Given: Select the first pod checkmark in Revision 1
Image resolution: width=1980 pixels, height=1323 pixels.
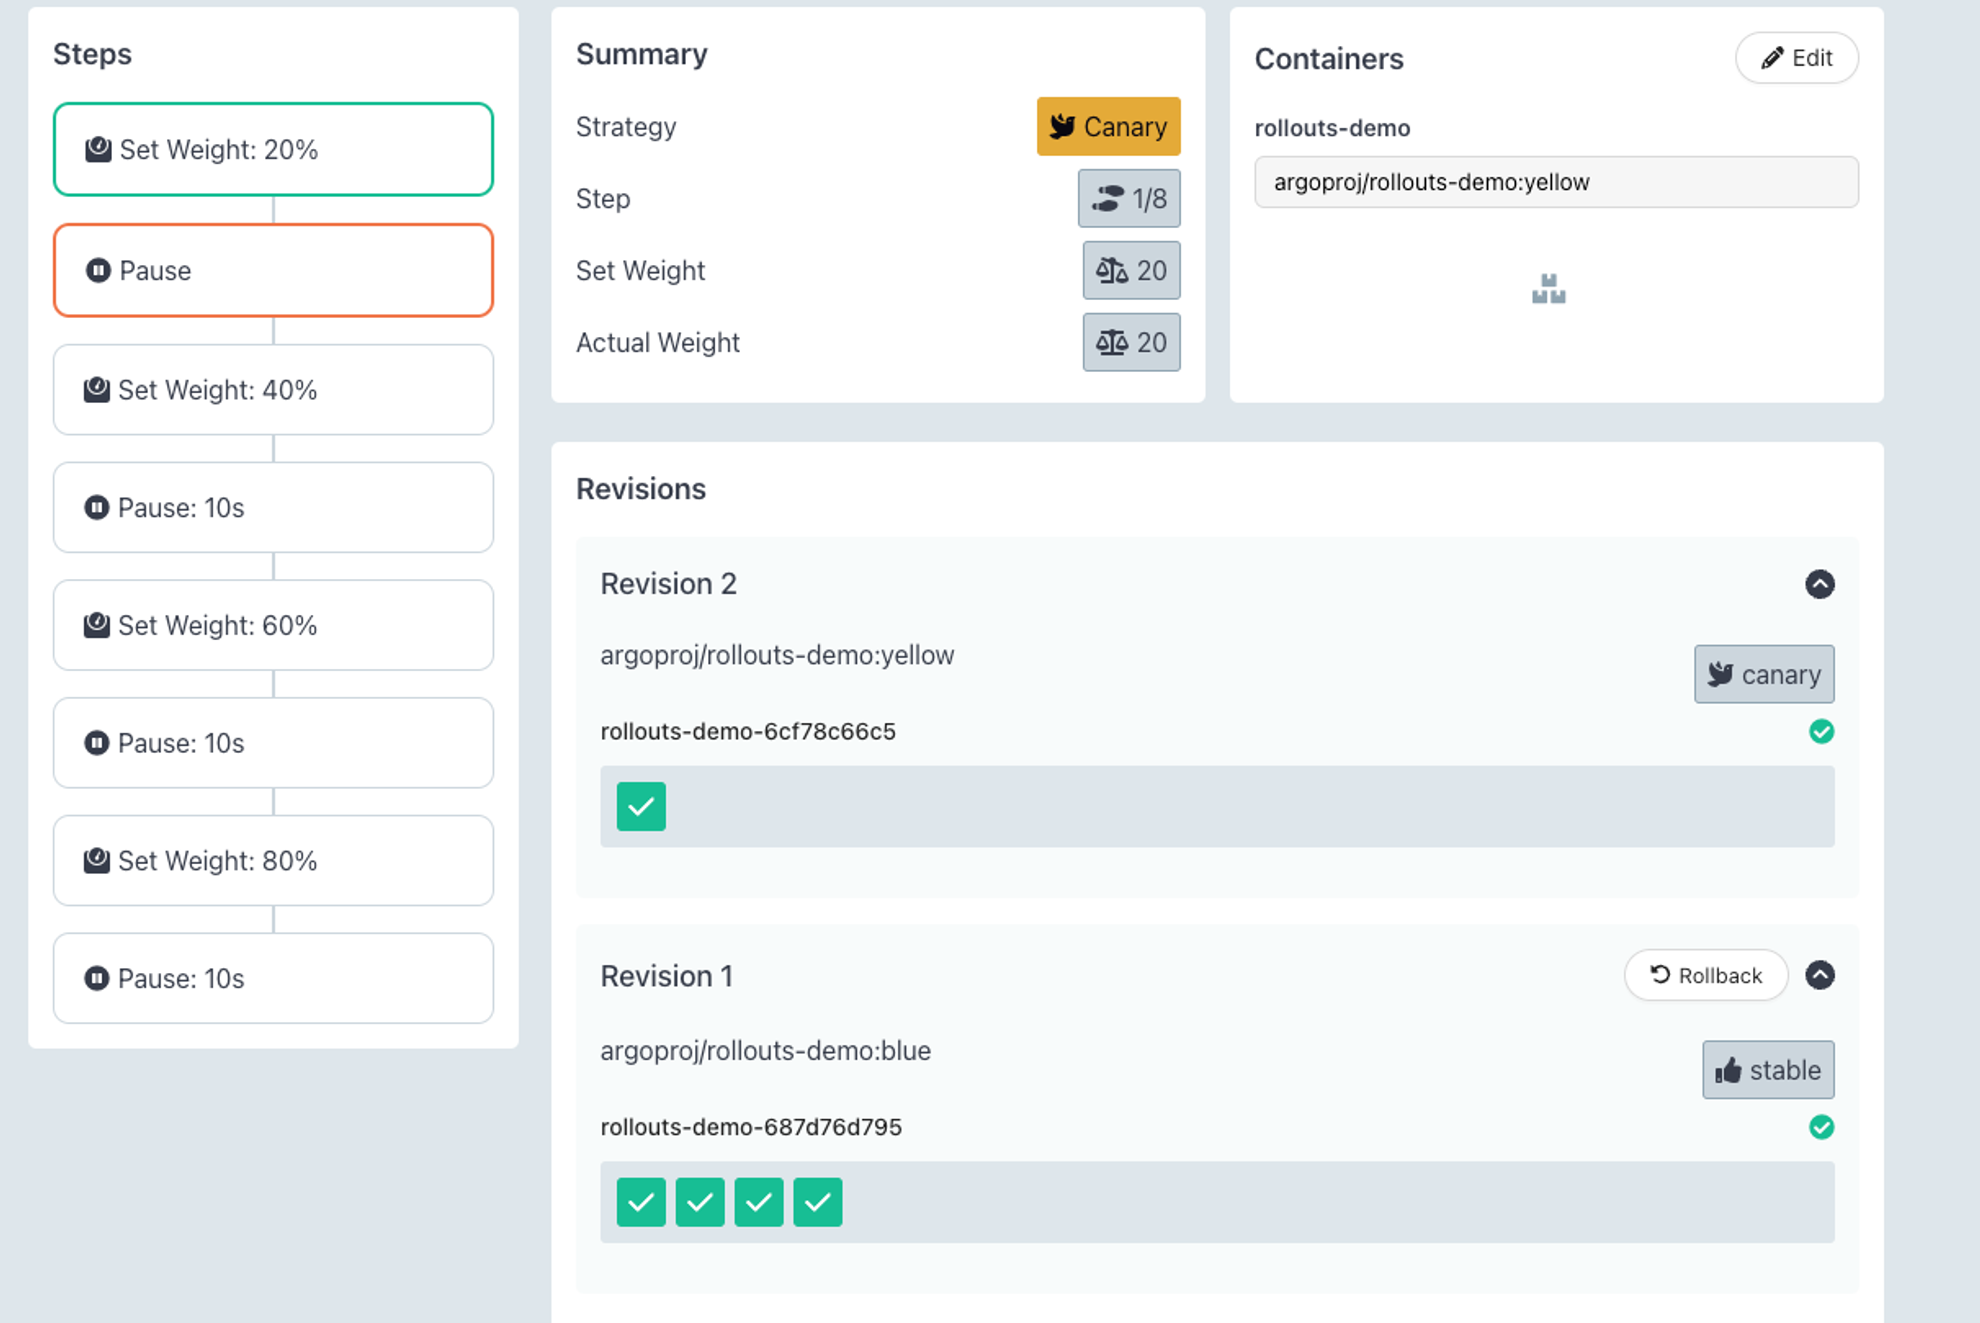Looking at the screenshot, I should tap(641, 1202).
